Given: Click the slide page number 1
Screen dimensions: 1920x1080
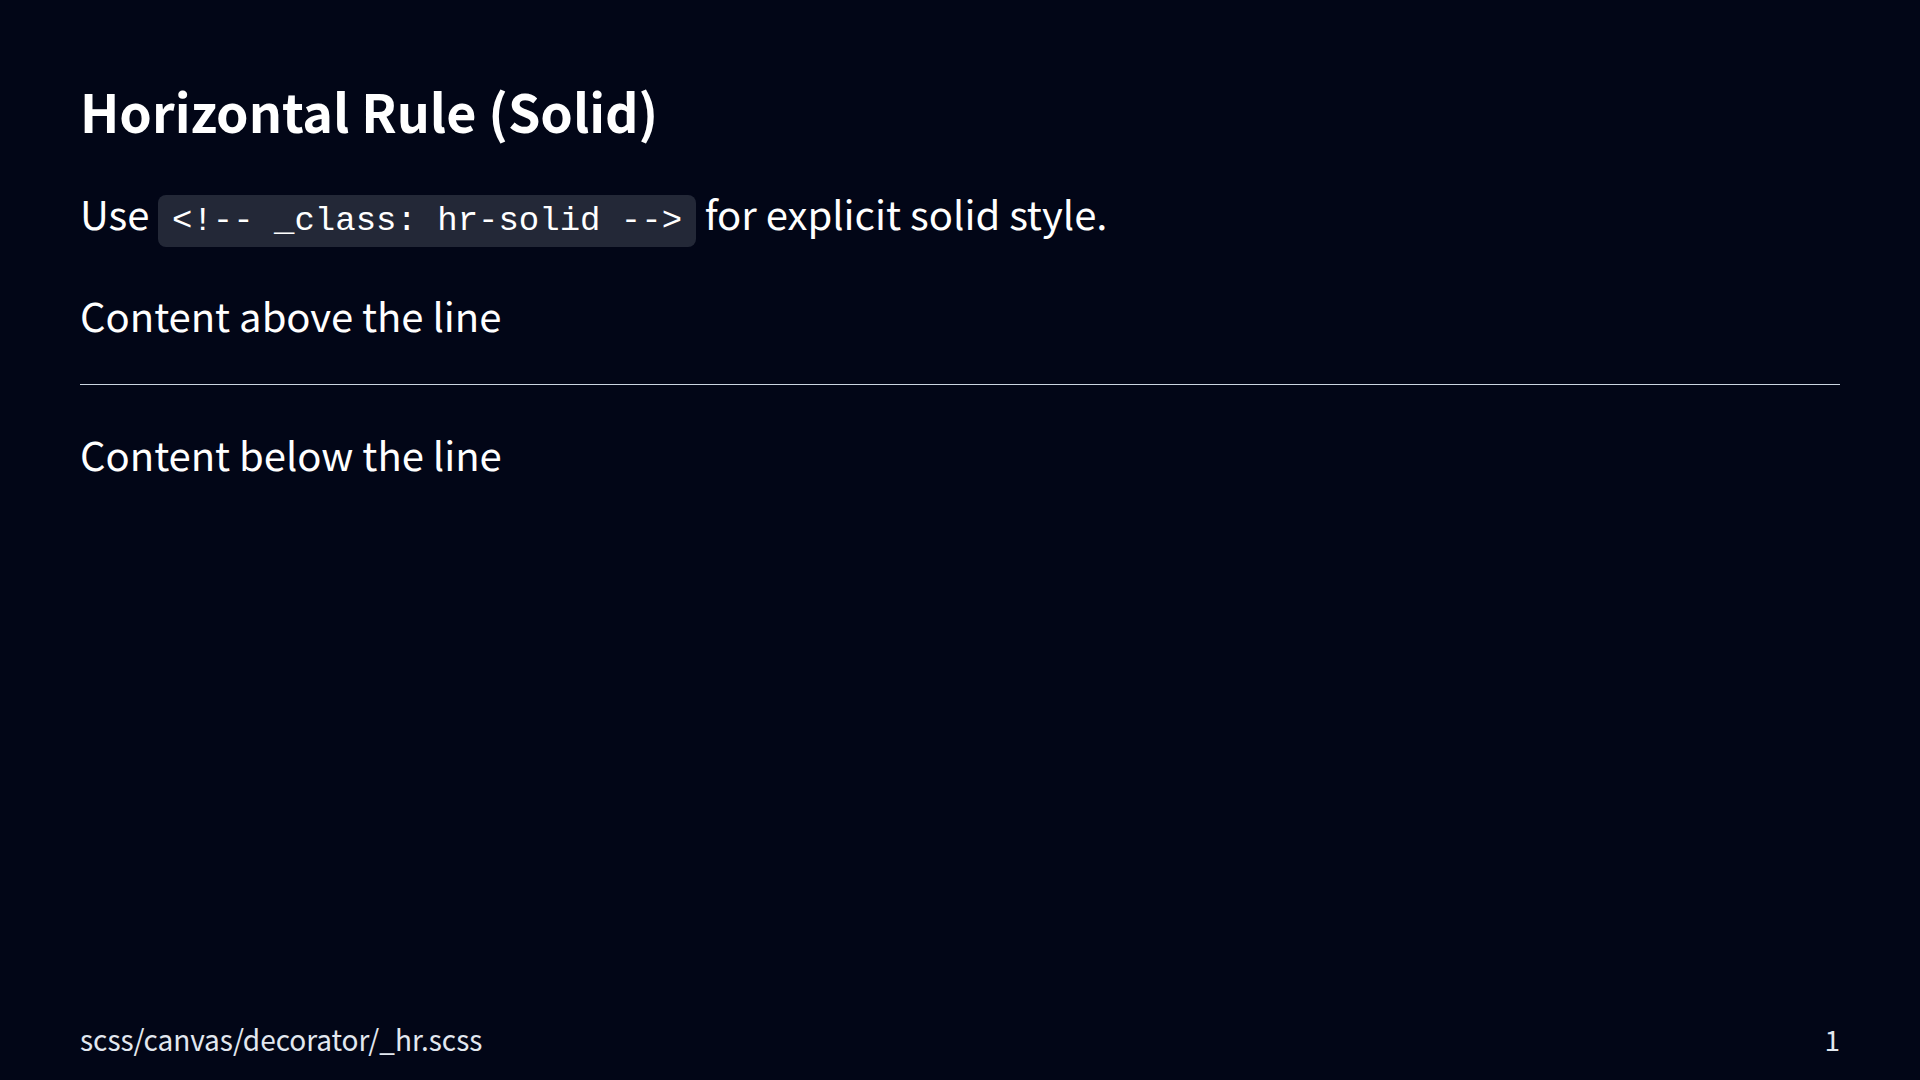Looking at the screenshot, I should [x=1832, y=1042].
